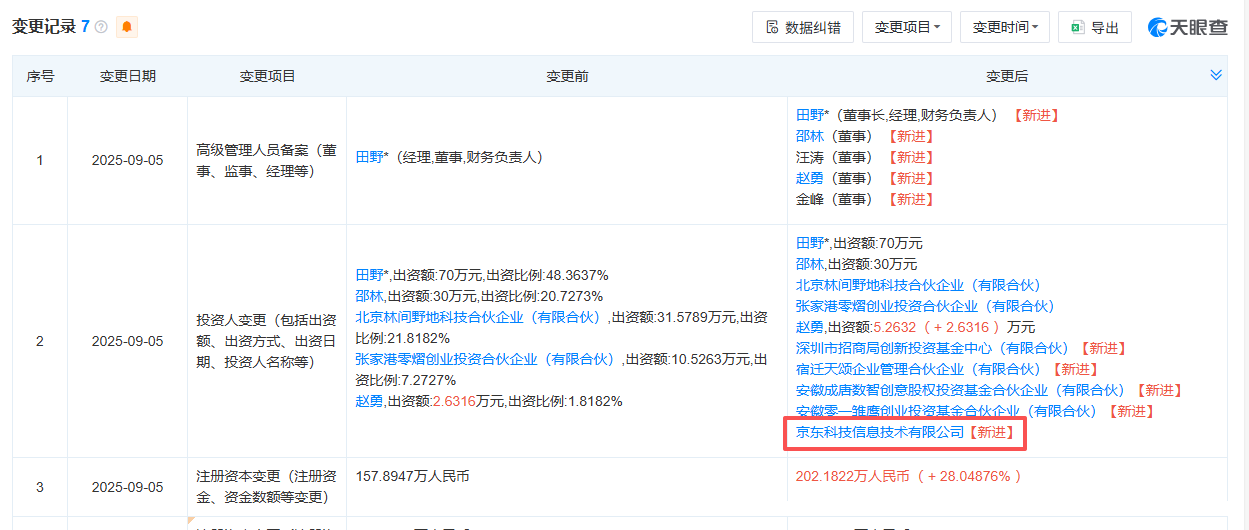Open 赵勇 link with 出资比例 1.8182%
The image size is (1249, 530).
(370, 401)
